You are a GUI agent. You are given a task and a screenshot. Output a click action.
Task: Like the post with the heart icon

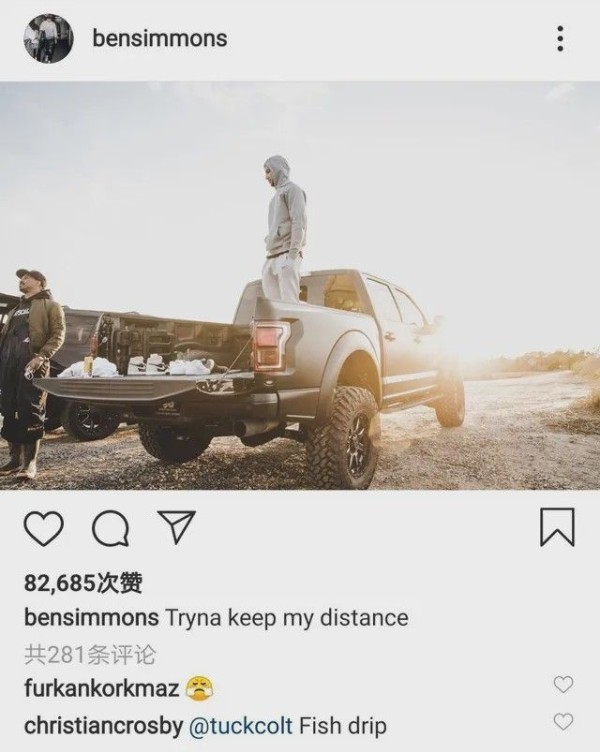pos(44,528)
